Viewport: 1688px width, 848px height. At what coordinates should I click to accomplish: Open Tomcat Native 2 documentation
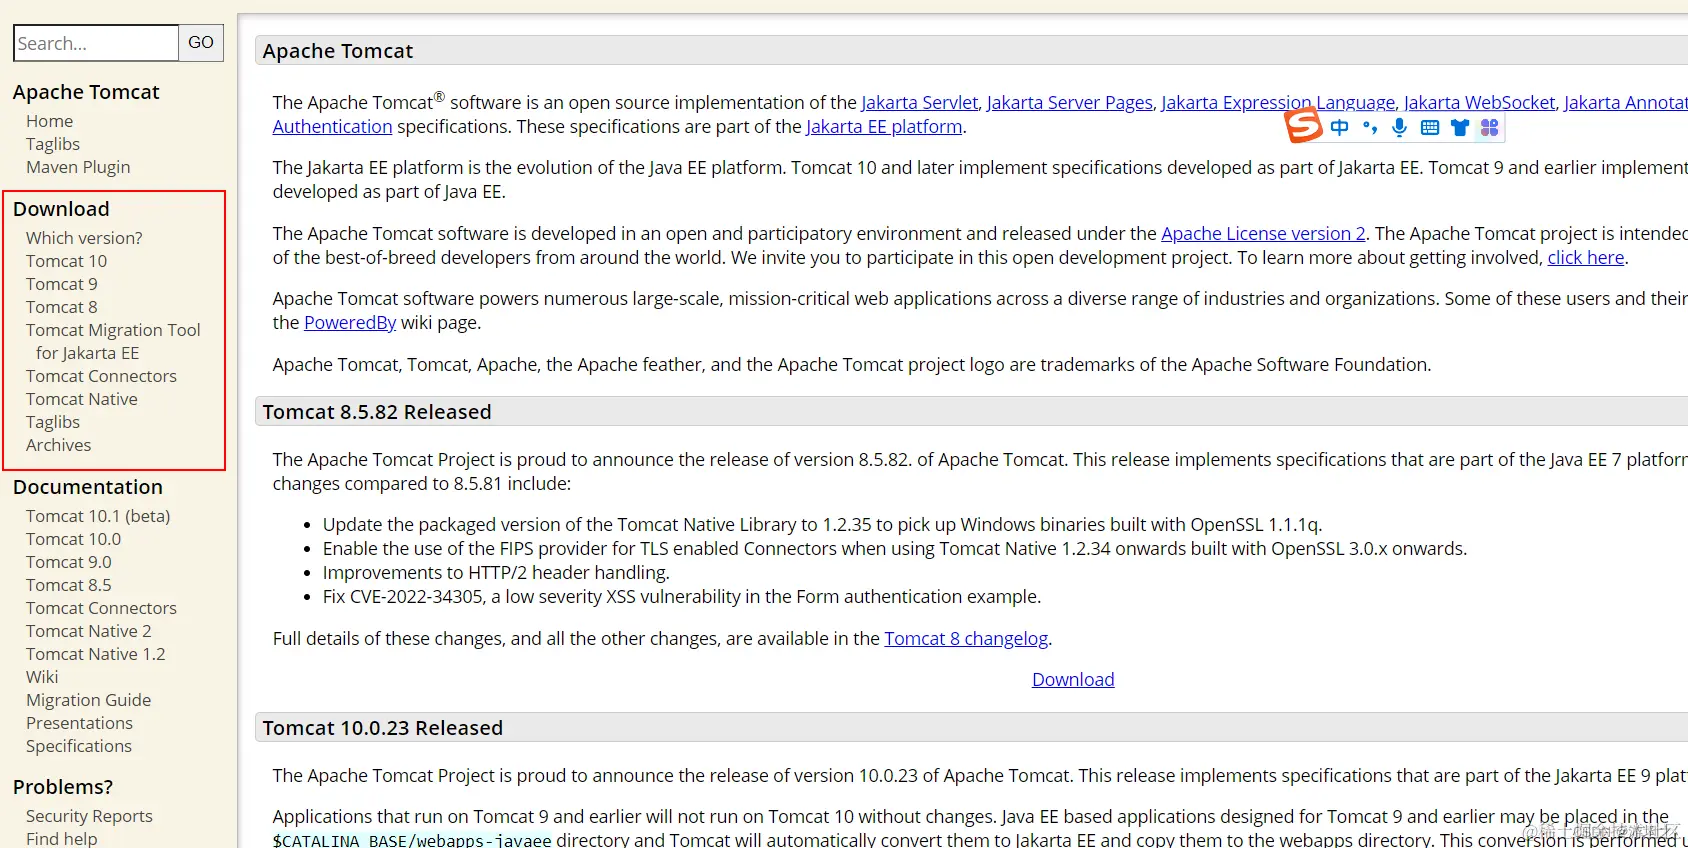pos(89,631)
